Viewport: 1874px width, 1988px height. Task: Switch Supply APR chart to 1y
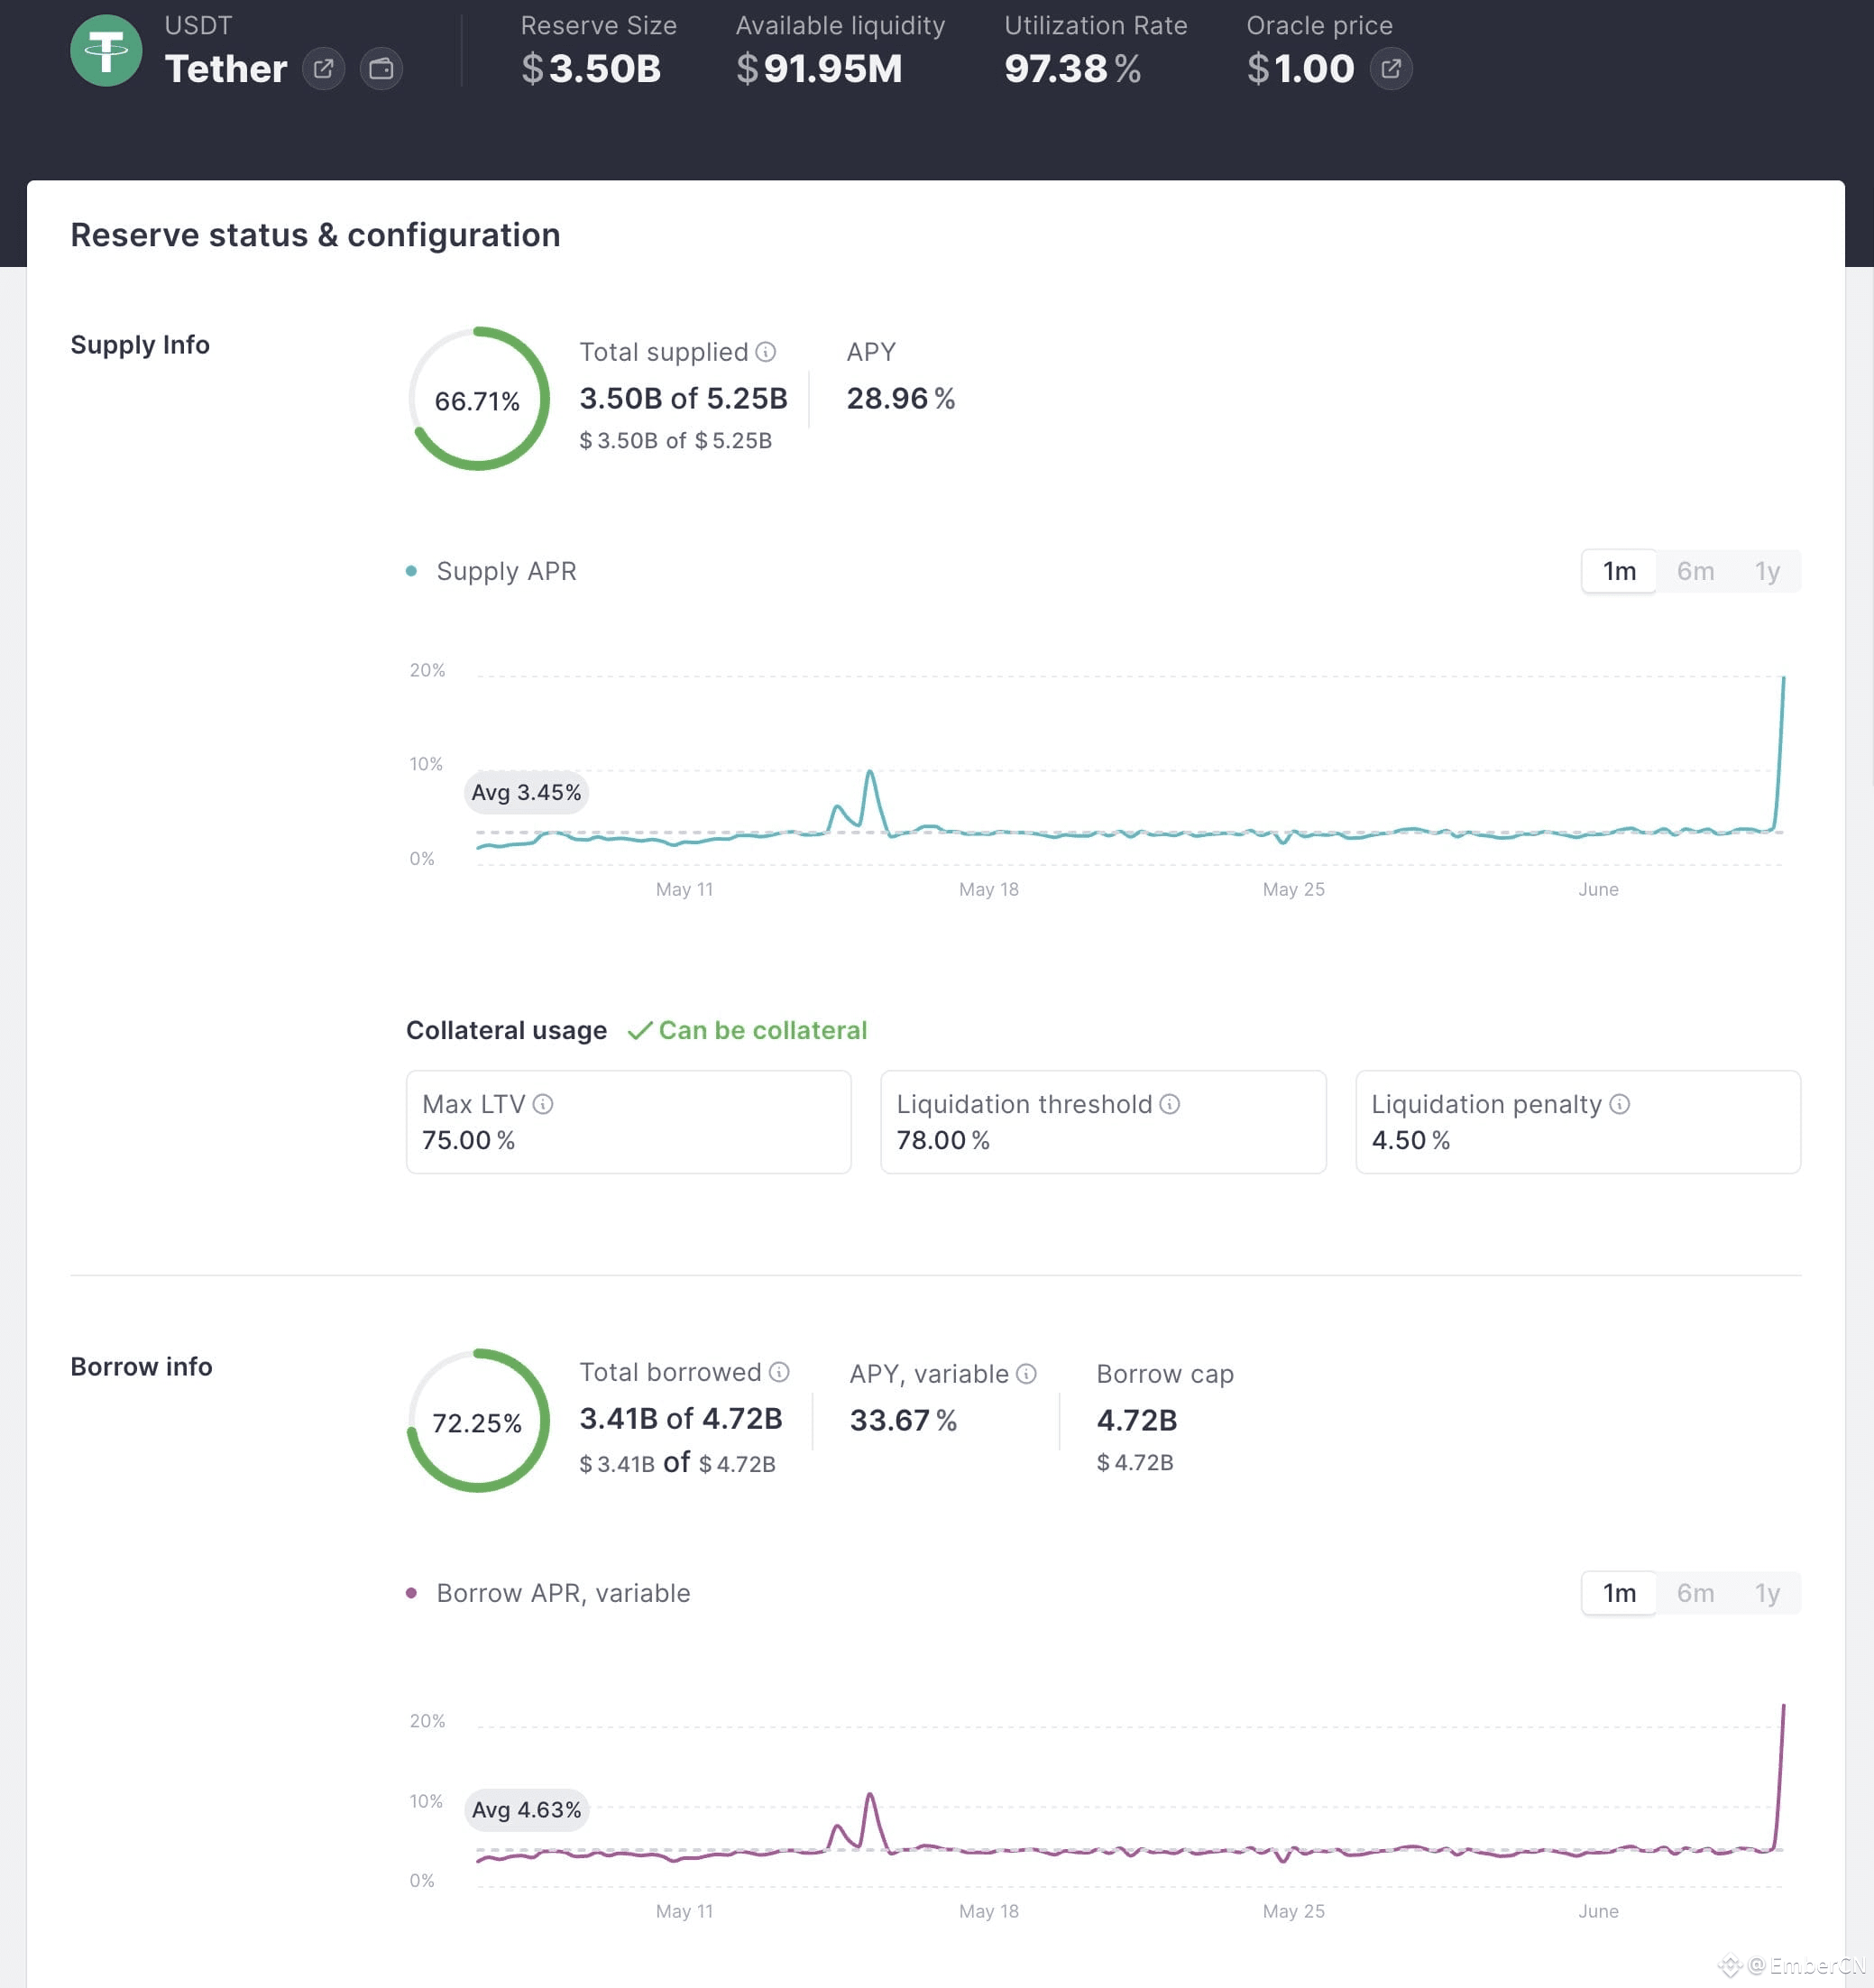(1767, 571)
